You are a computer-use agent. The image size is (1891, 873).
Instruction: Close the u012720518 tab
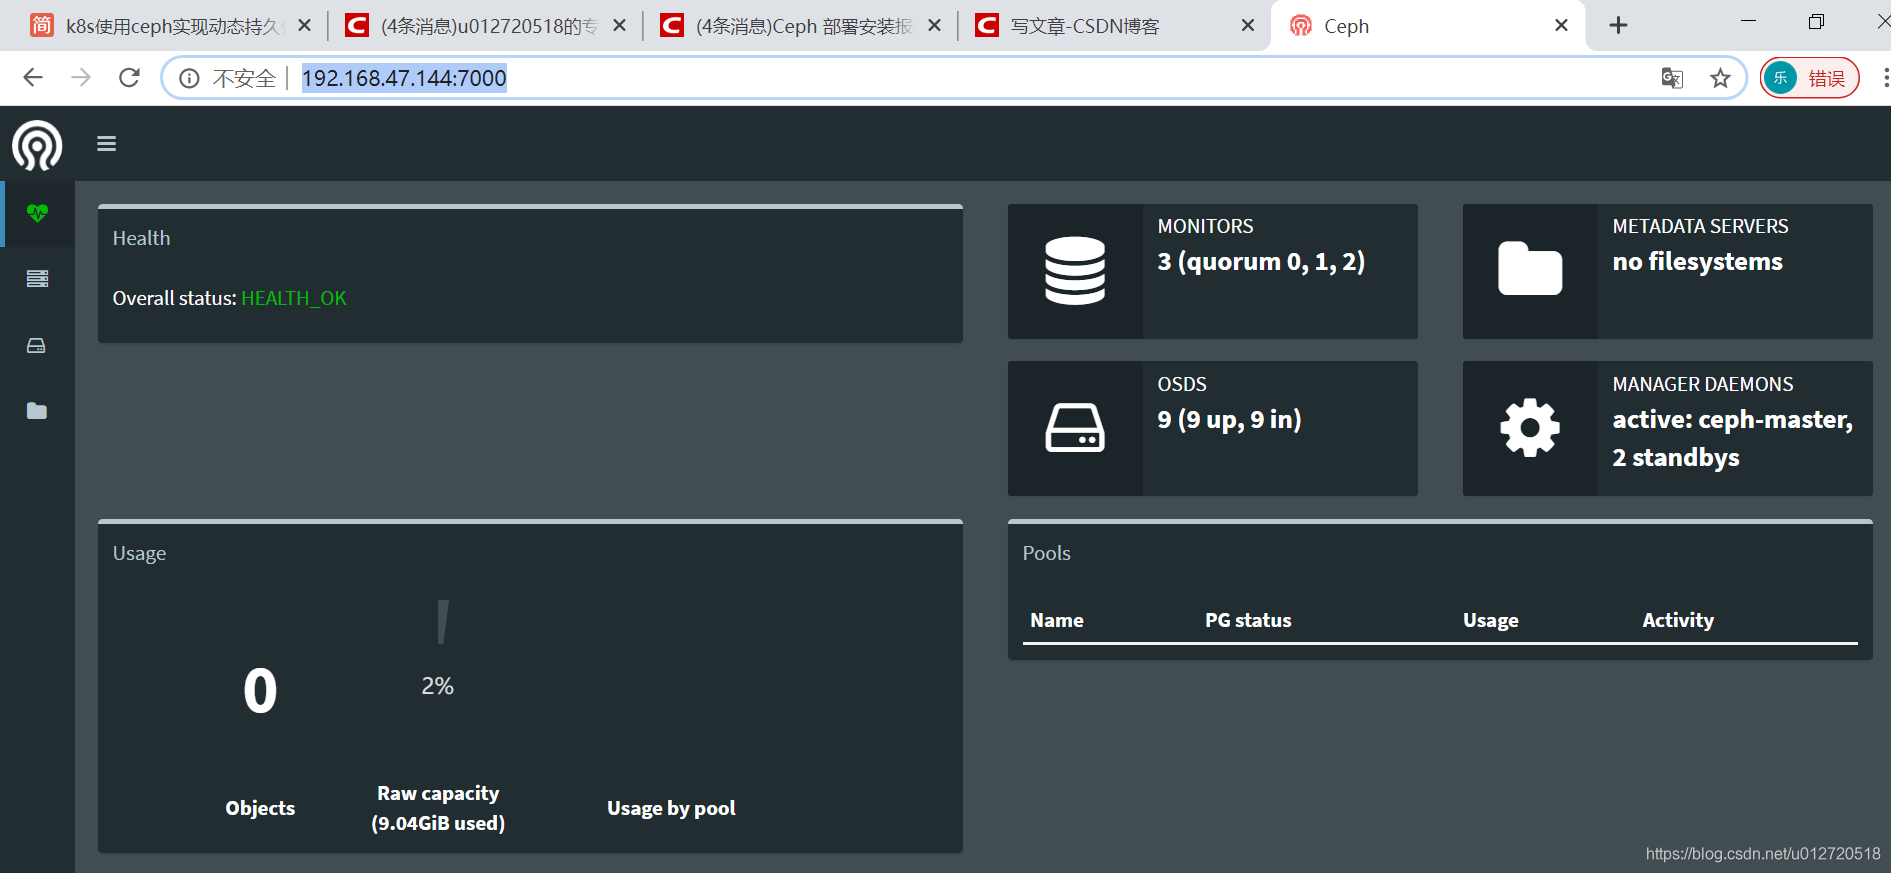pos(620,26)
